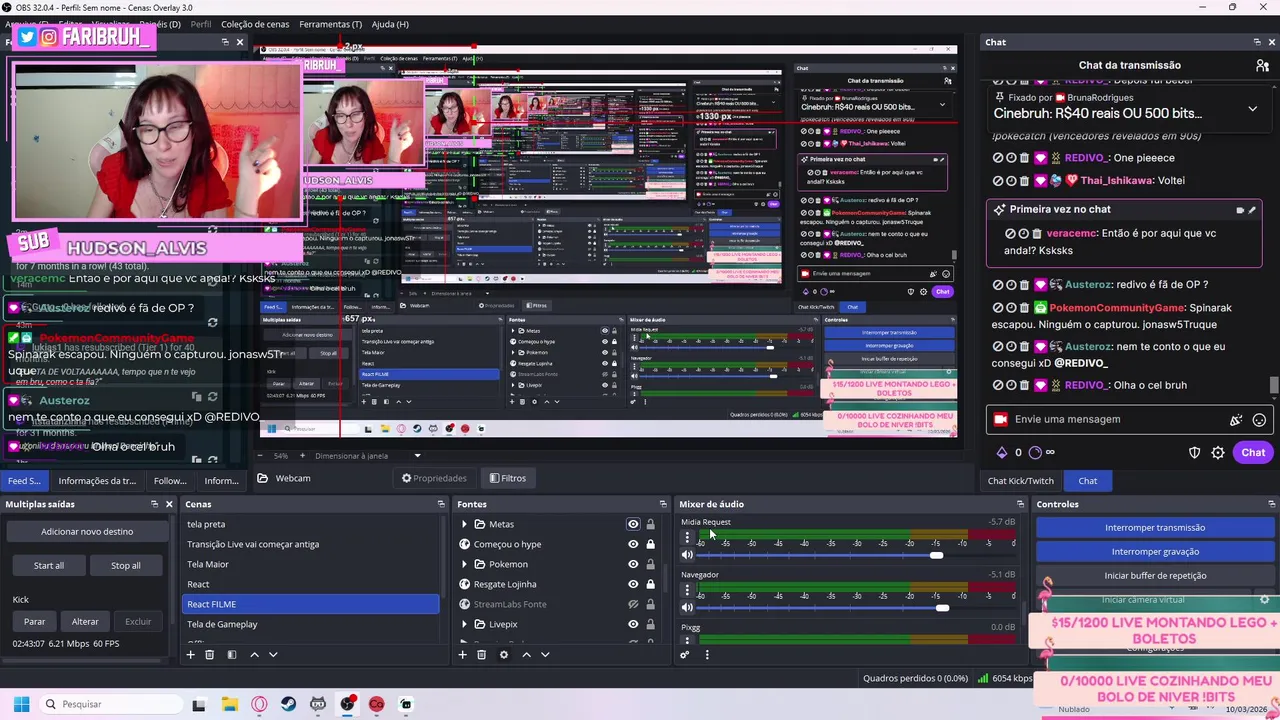Open advanced audio properties gears icon
The height and width of the screenshot is (720, 1280).
click(x=685, y=655)
